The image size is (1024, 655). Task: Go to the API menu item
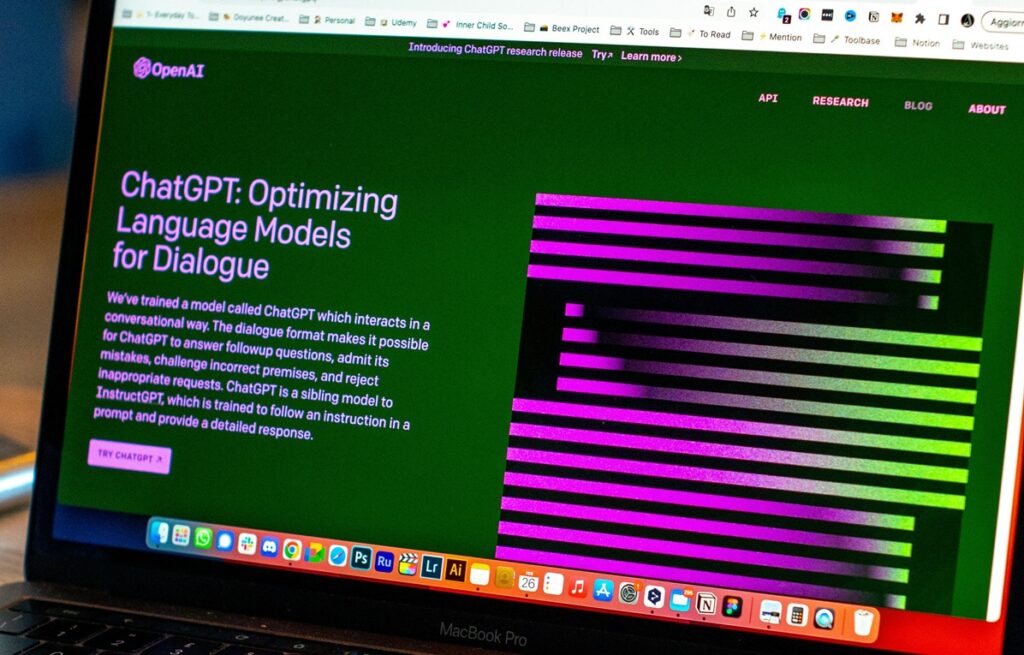(x=768, y=98)
